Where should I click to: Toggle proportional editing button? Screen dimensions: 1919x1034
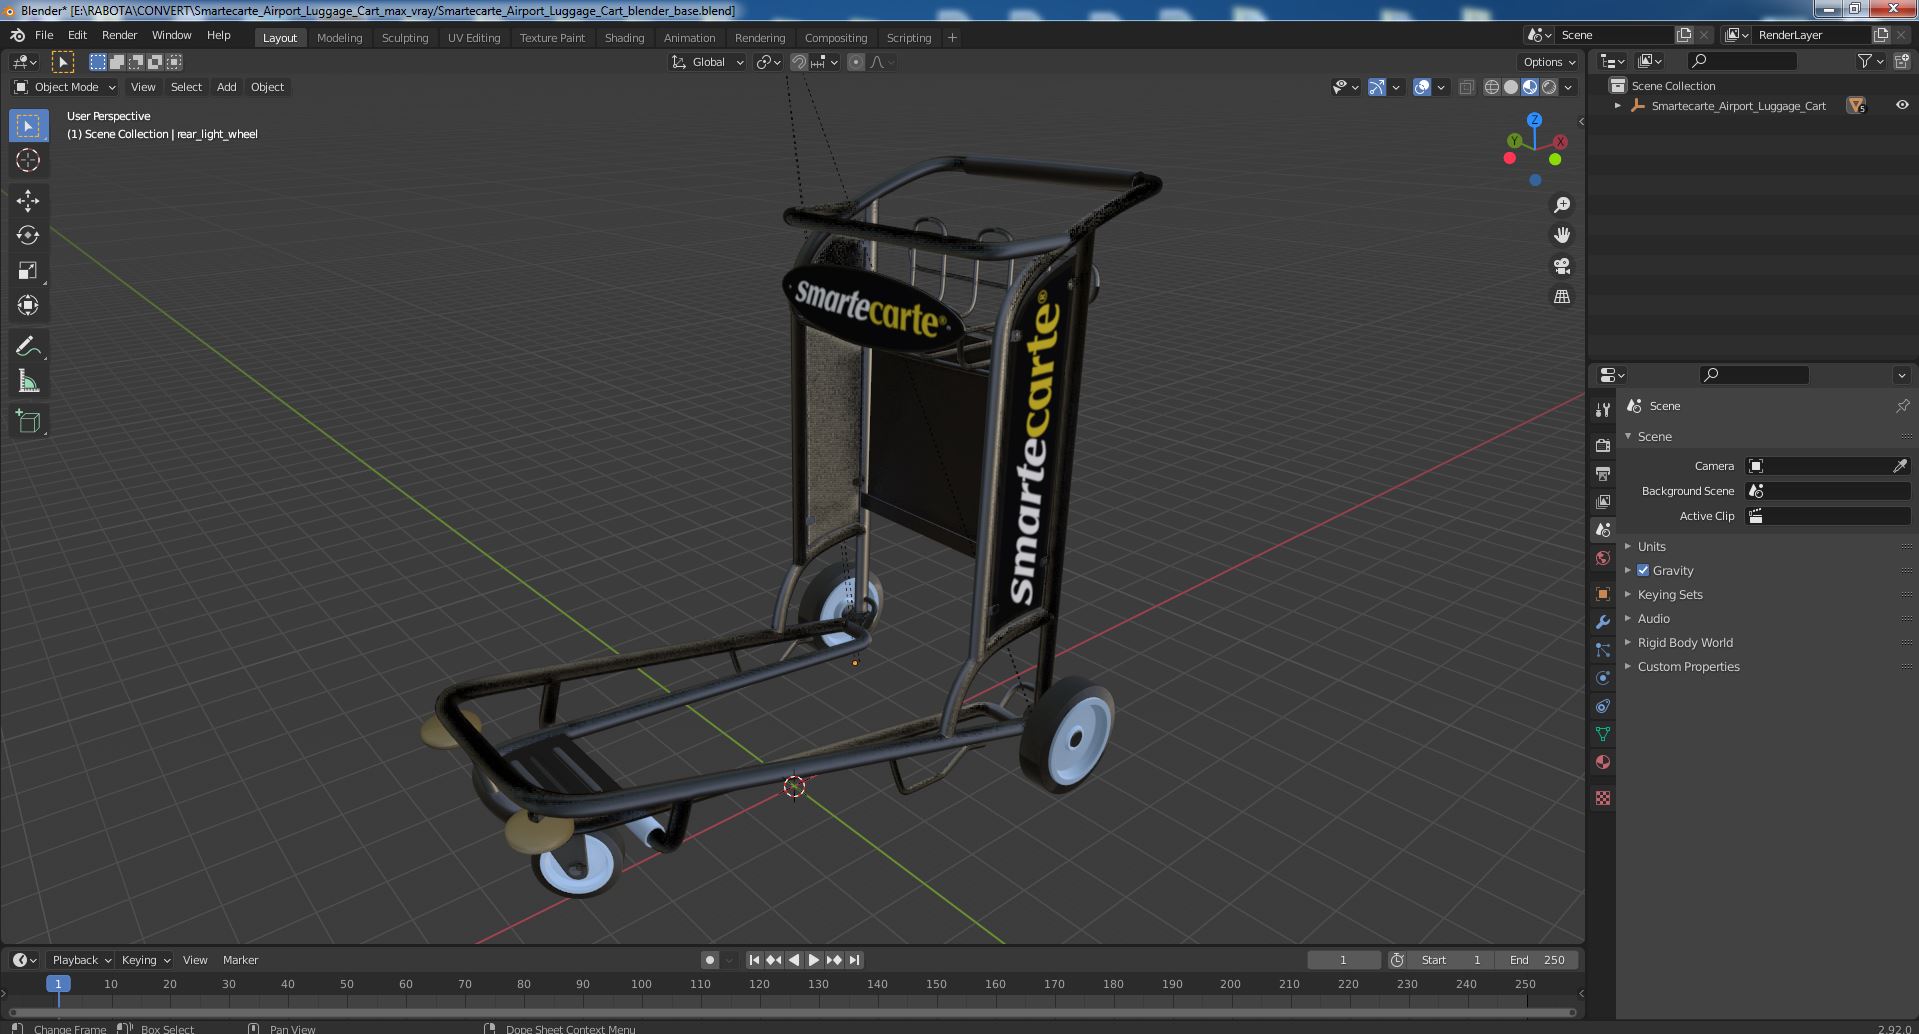(x=856, y=62)
